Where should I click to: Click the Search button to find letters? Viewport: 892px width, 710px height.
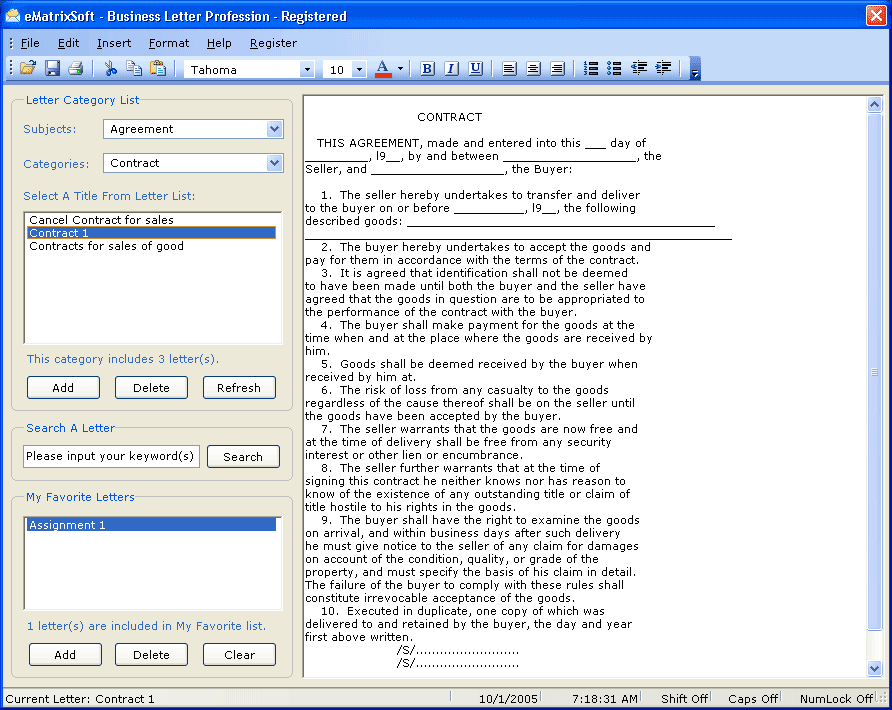243,456
